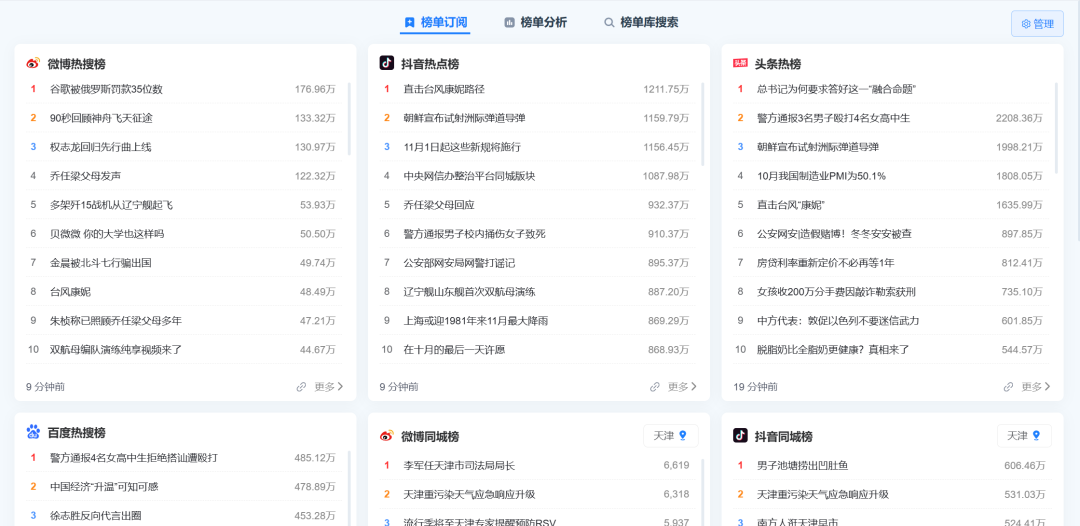Screen dimensions: 1080x526
Task: Open topic 乔任梁父母发声
Action: tap(85, 176)
